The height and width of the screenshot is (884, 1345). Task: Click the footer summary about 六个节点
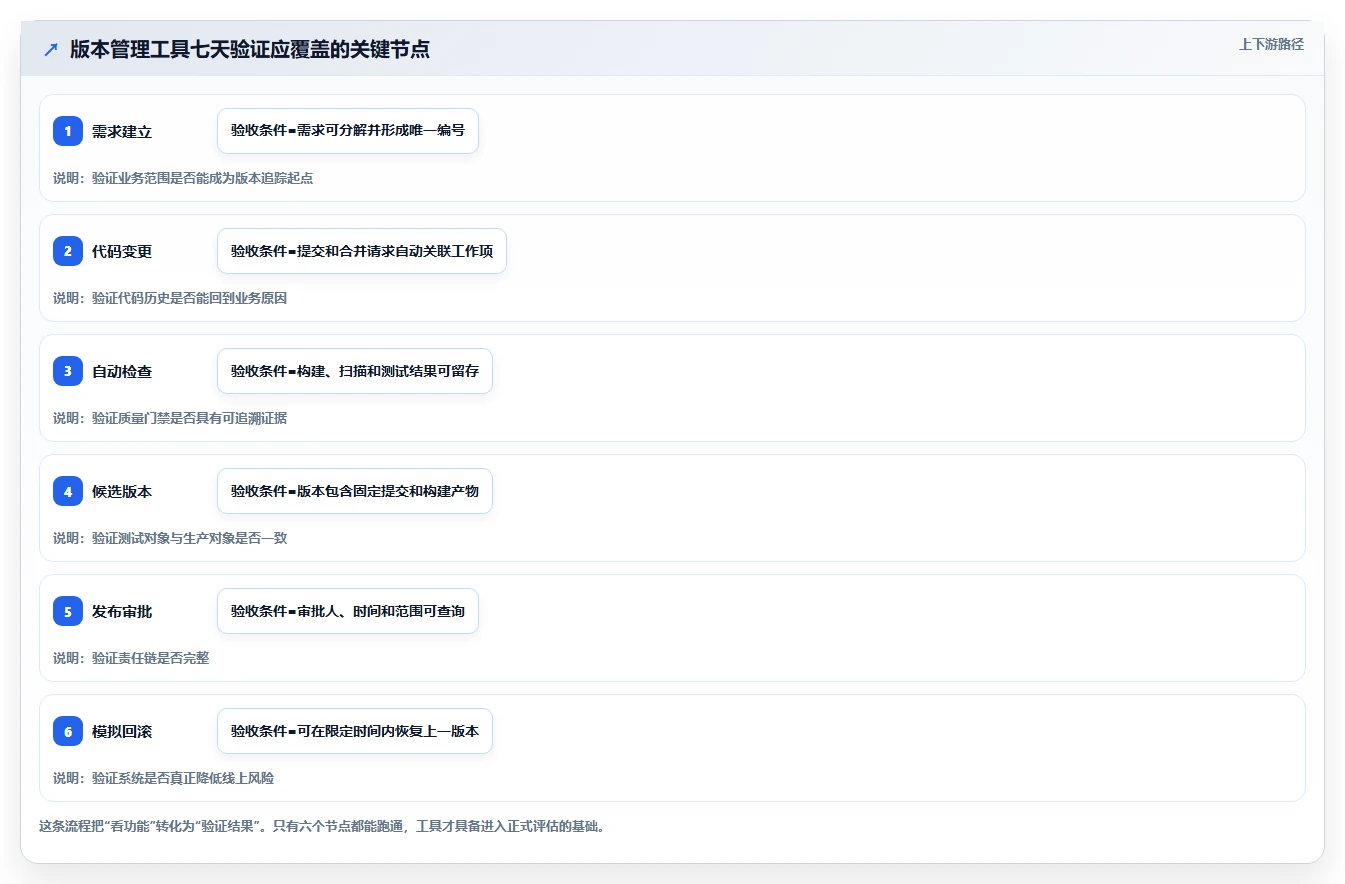[322, 826]
